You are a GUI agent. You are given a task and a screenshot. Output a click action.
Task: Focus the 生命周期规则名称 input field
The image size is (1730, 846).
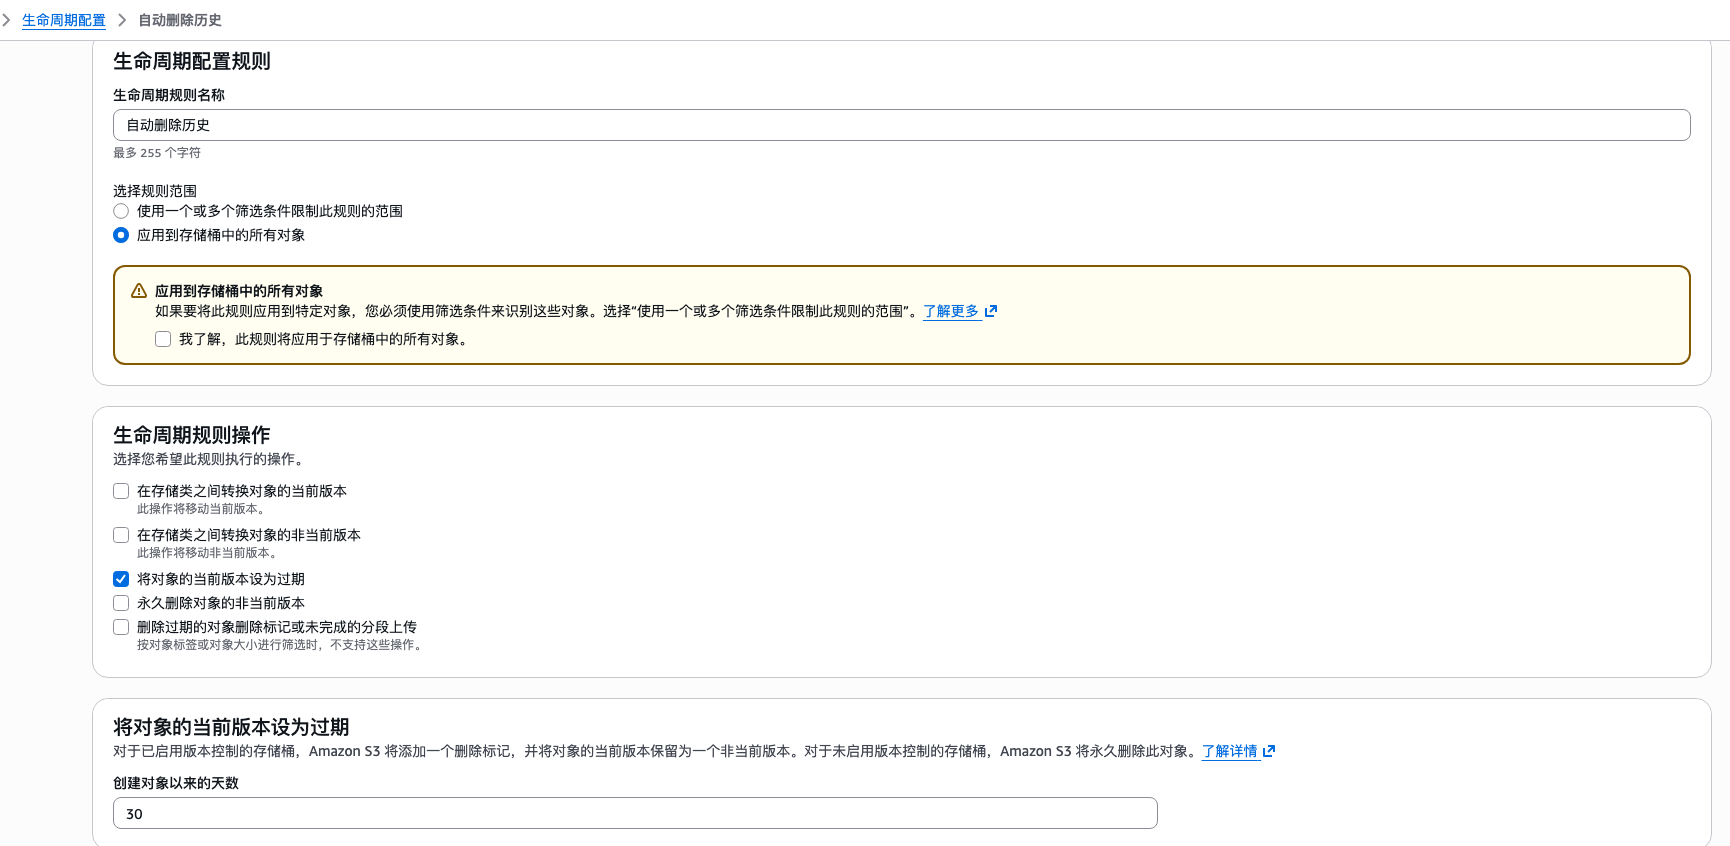900,125
